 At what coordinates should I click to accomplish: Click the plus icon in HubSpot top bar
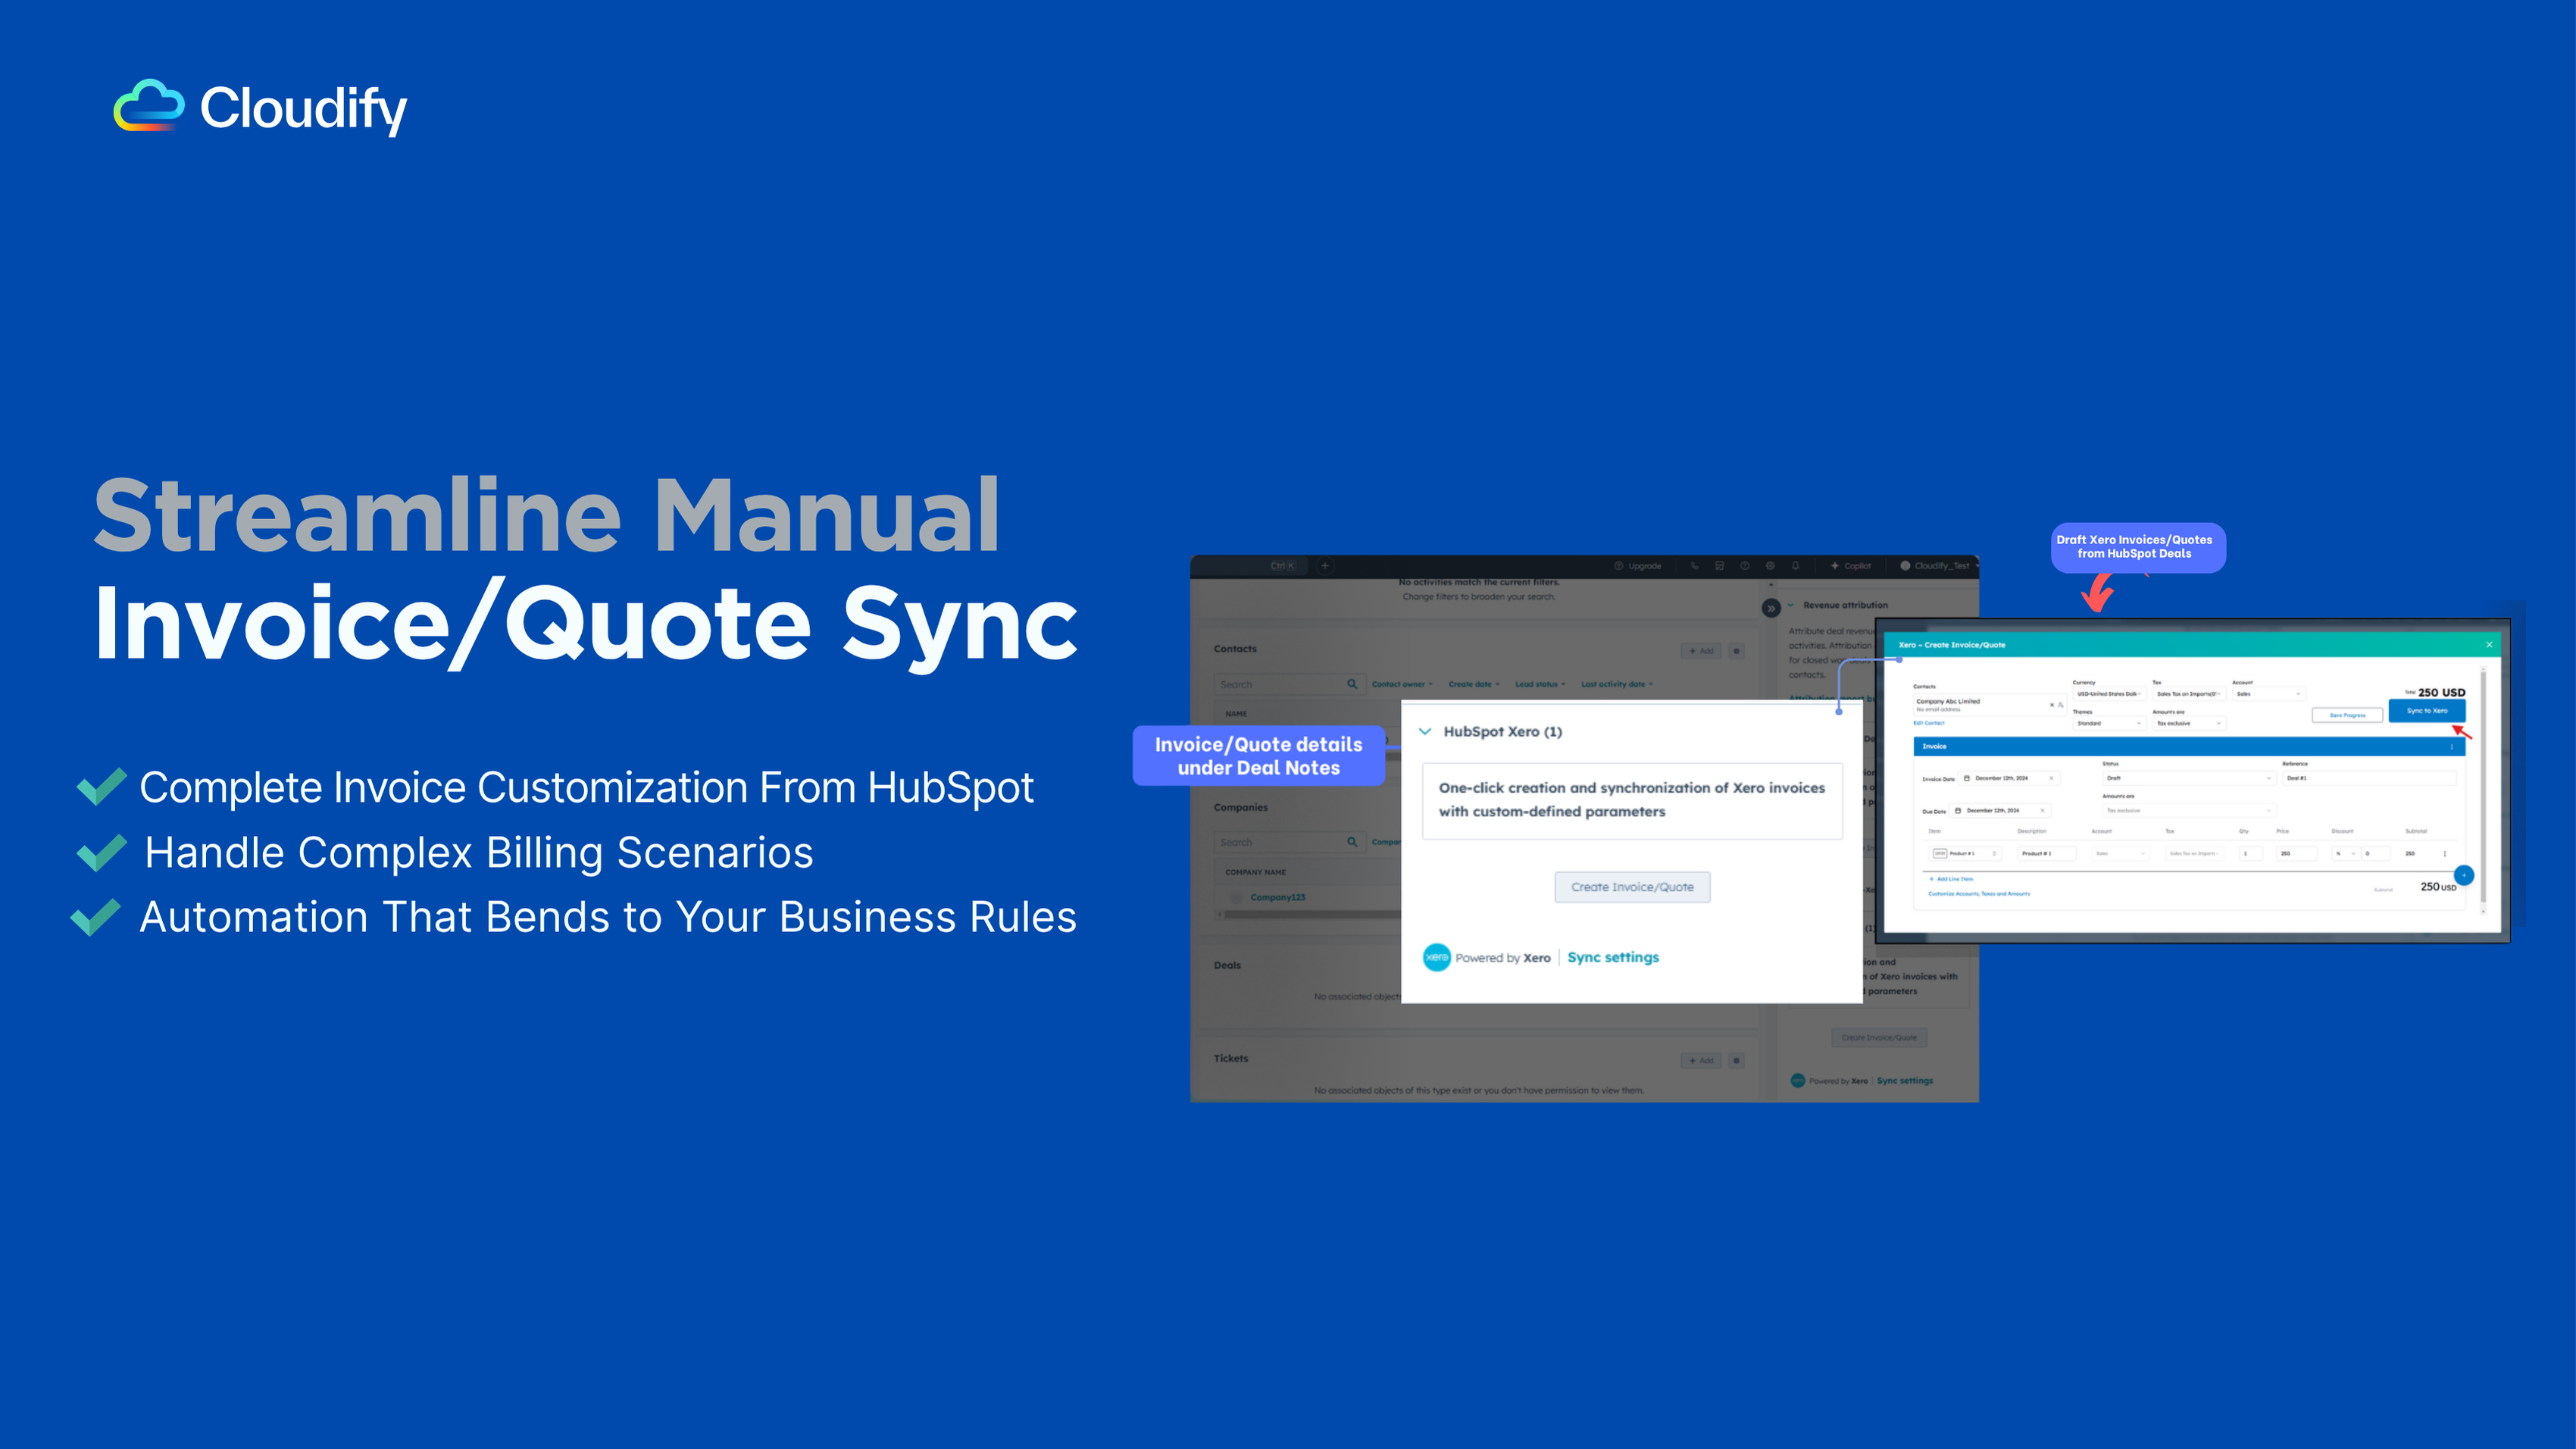(1325, 566)
